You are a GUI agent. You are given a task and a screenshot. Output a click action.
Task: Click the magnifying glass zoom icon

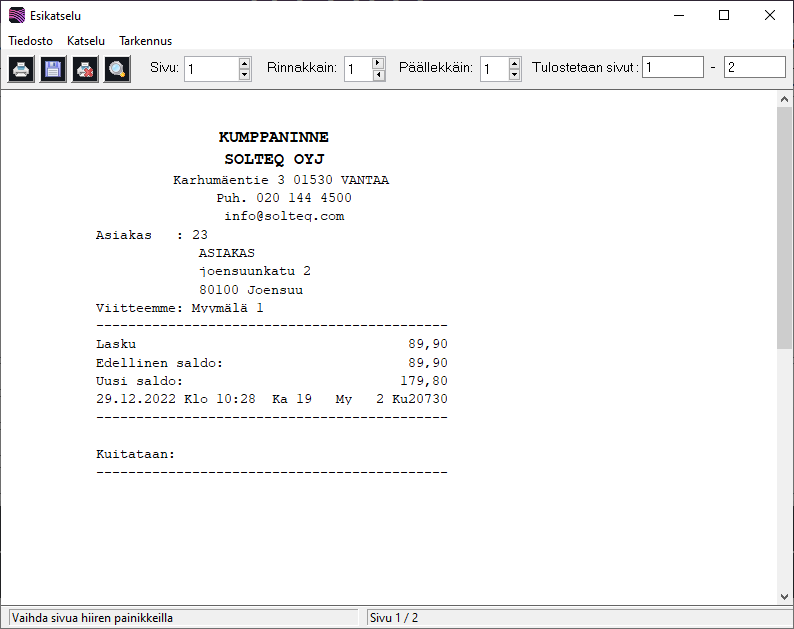tap(117, 69)
